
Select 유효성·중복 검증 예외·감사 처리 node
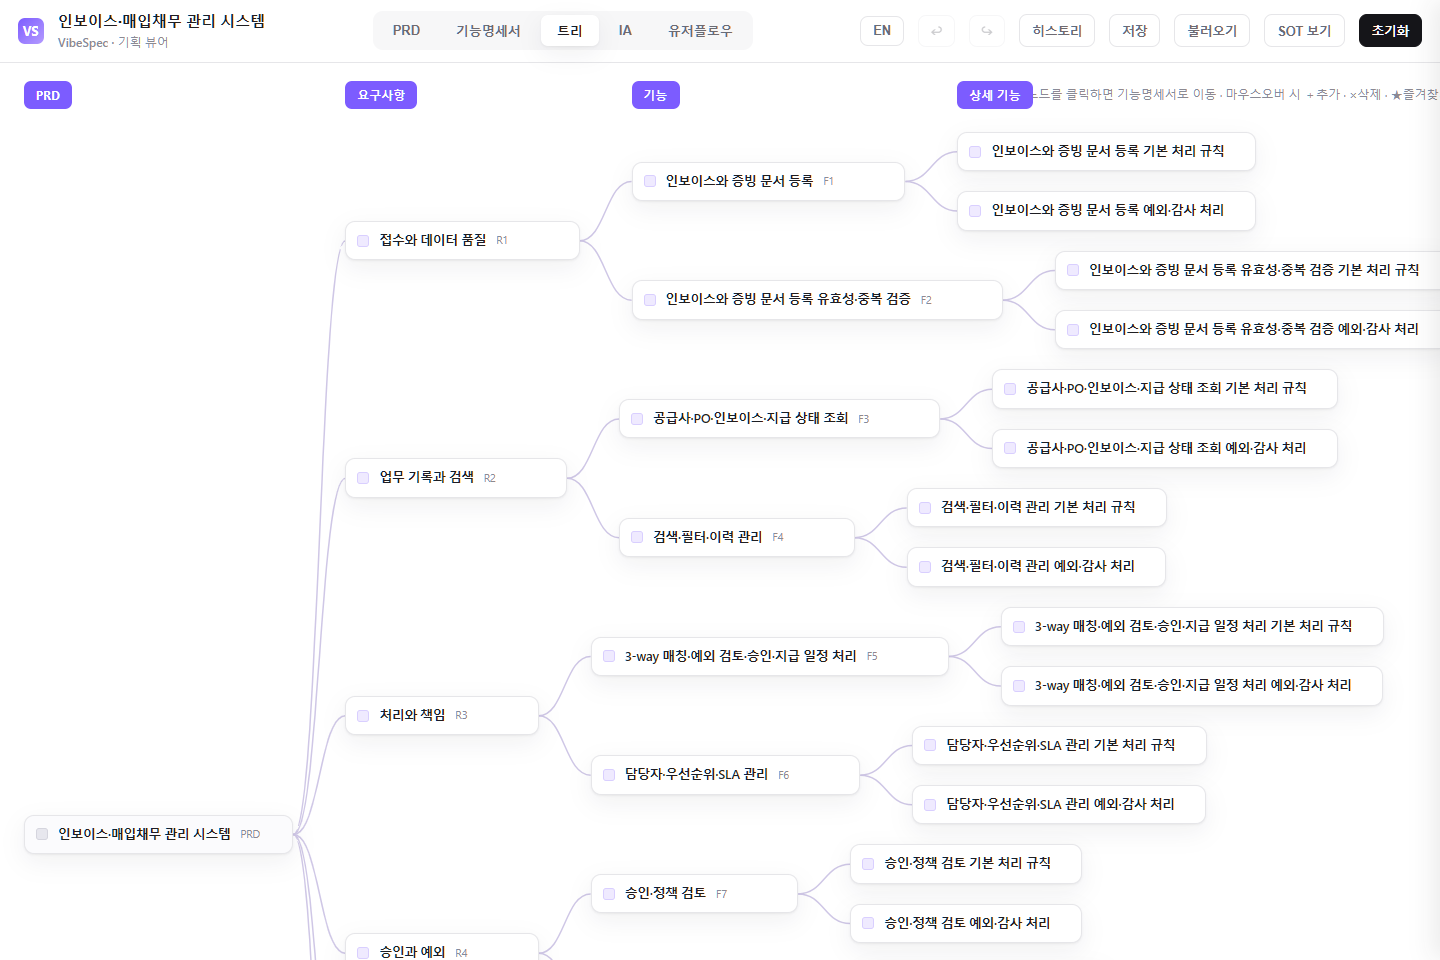[1247, 329]
